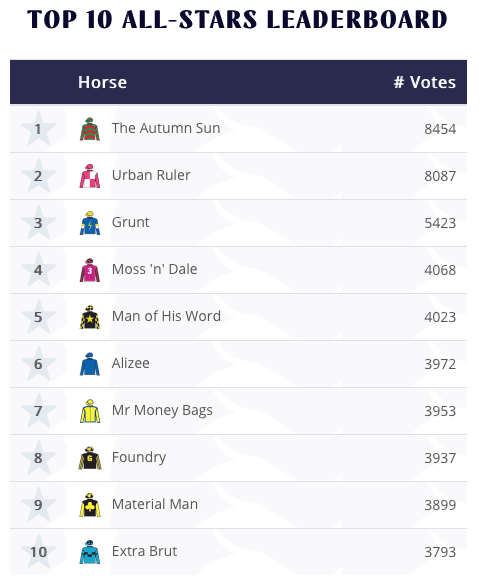Select Grunt's blue lightning silks icon
The height and width of the screenshot is (588, 479).
point(90,223)
